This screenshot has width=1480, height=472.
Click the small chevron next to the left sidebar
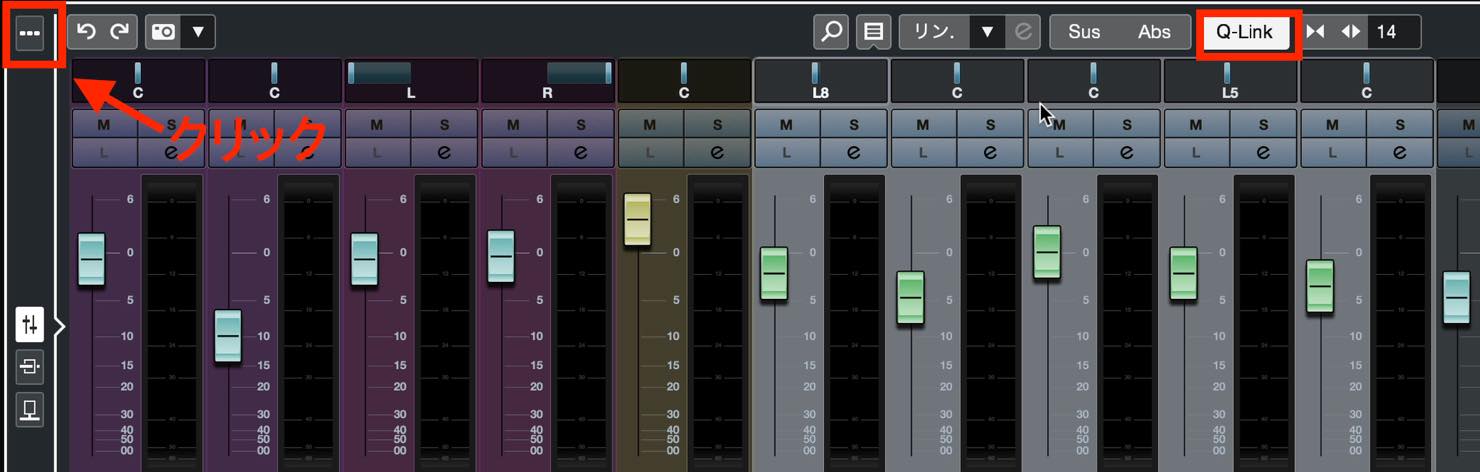coord(59,325)
